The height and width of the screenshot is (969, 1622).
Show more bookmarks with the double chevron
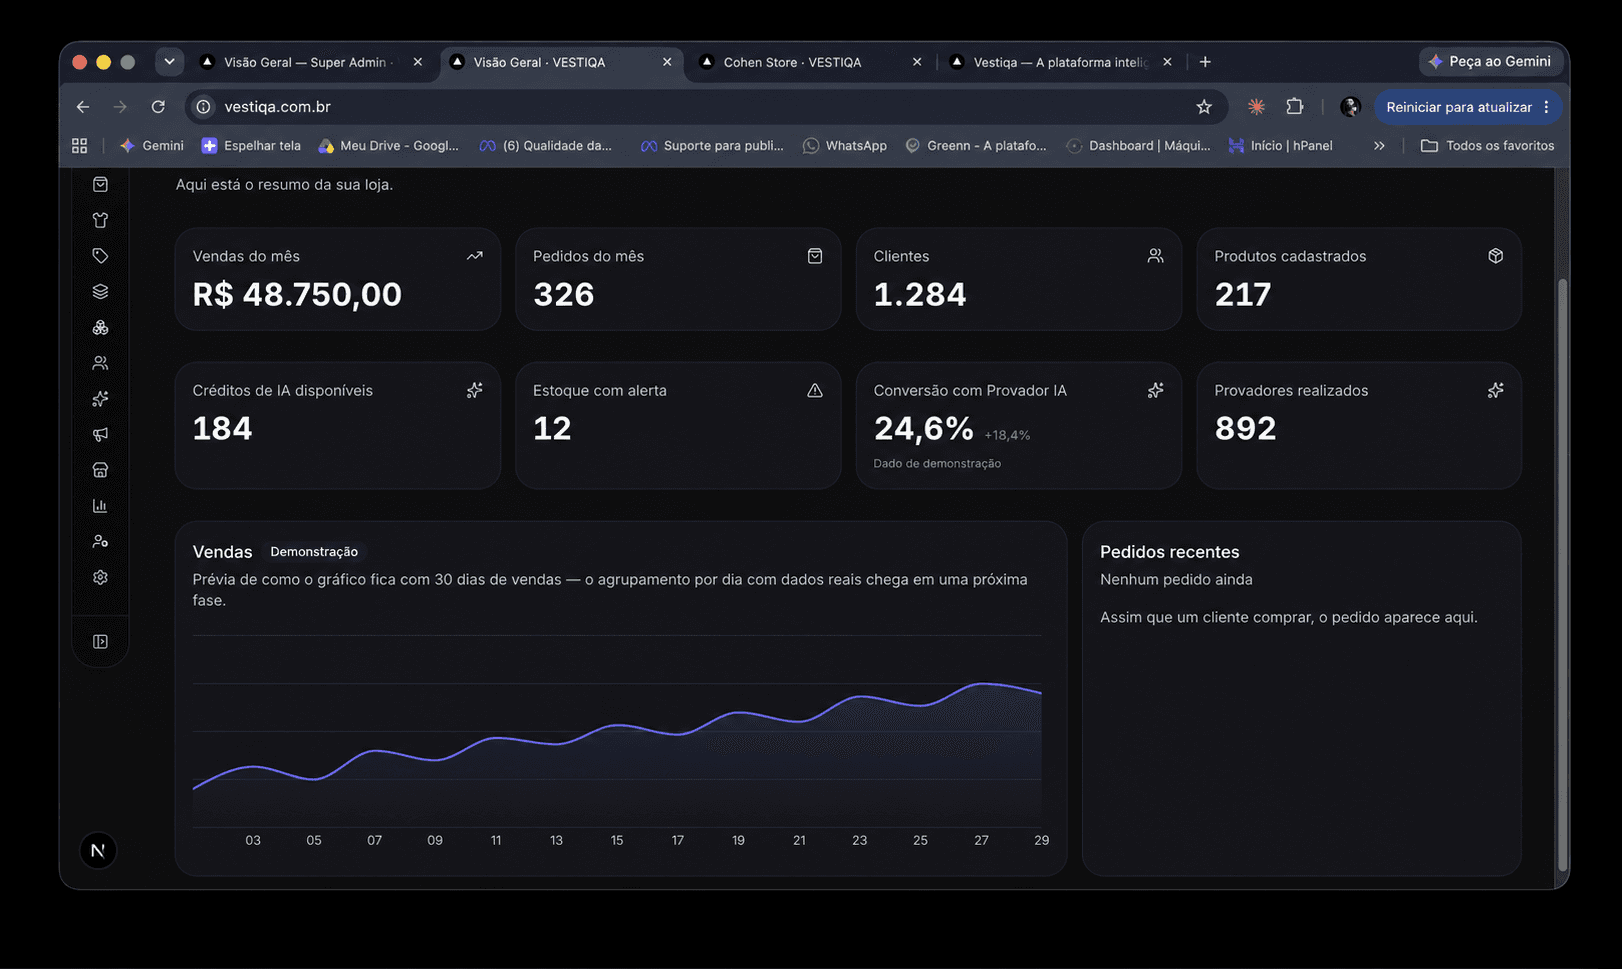tap(1379, 146)
